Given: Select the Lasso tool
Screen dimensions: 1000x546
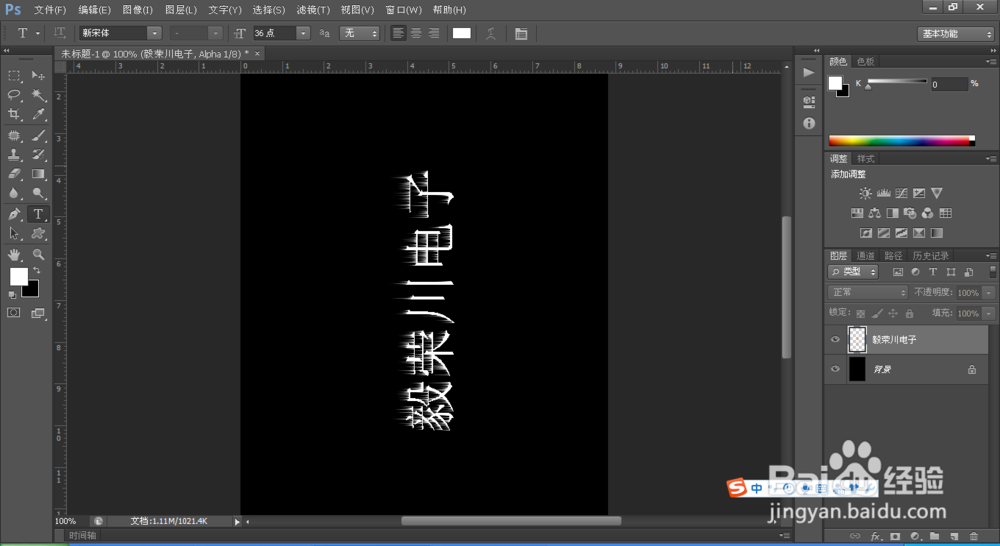Looking at the screenshot, I should pos(14,95).
